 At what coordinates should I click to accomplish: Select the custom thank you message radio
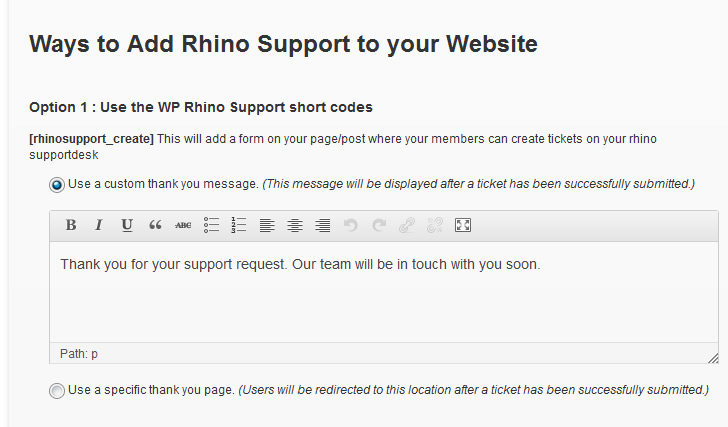[57, 185]
